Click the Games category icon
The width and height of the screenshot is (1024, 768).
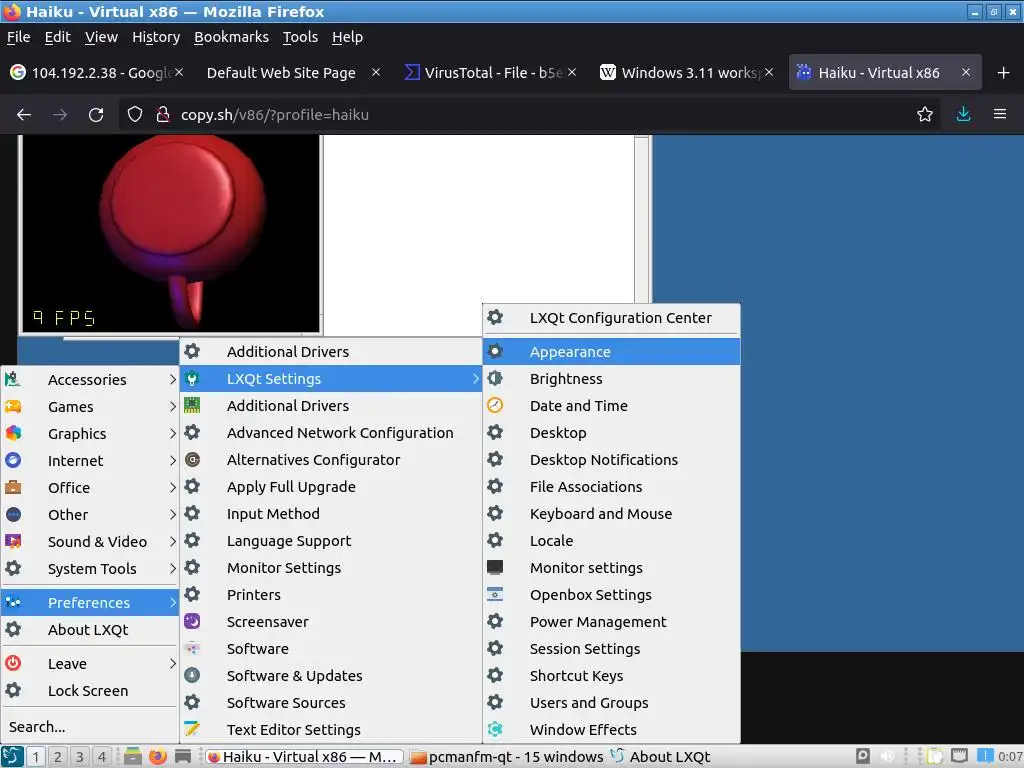point(13,406)
